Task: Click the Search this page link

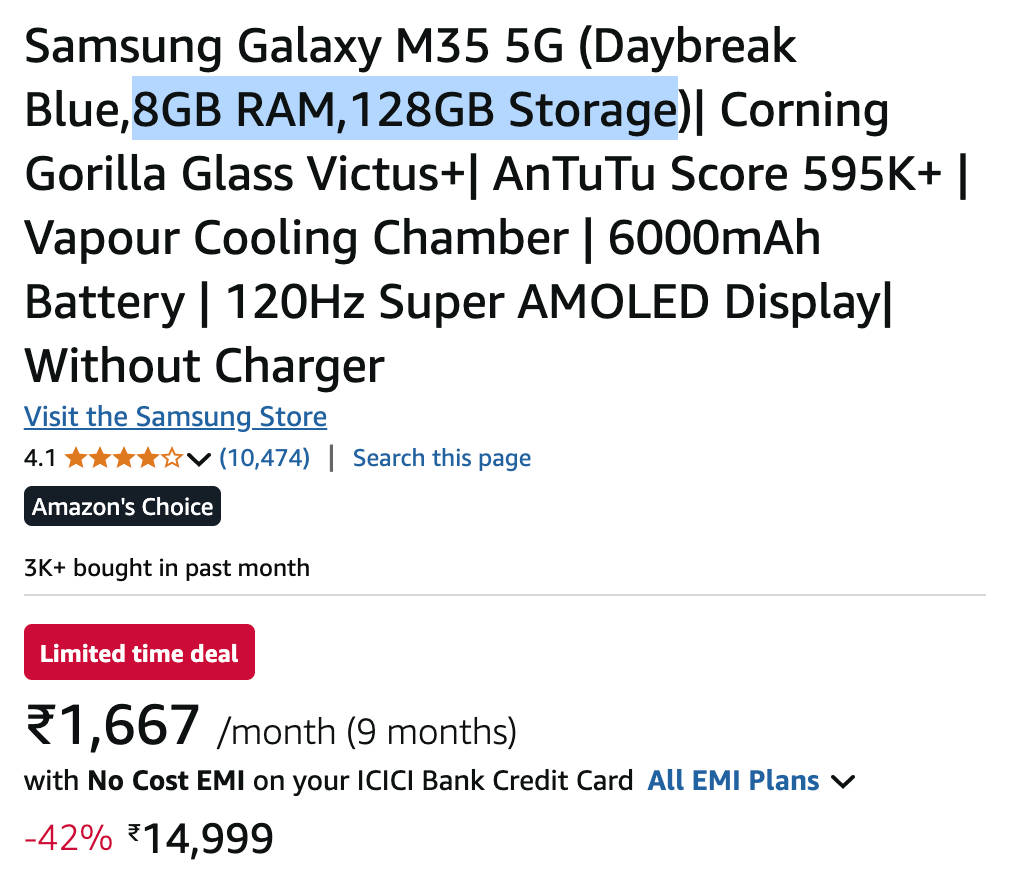Action: coord(441,458)
